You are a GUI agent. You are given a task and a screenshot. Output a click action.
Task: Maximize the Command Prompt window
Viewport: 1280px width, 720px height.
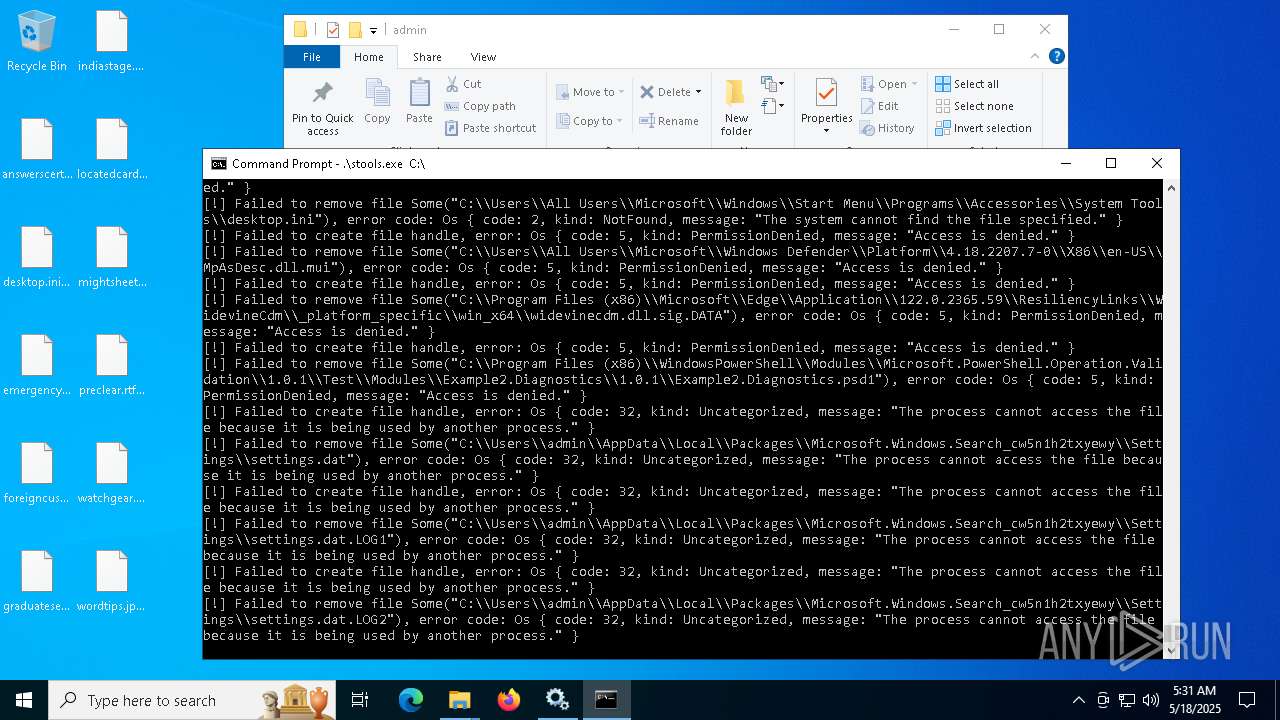pos(1111,163)
